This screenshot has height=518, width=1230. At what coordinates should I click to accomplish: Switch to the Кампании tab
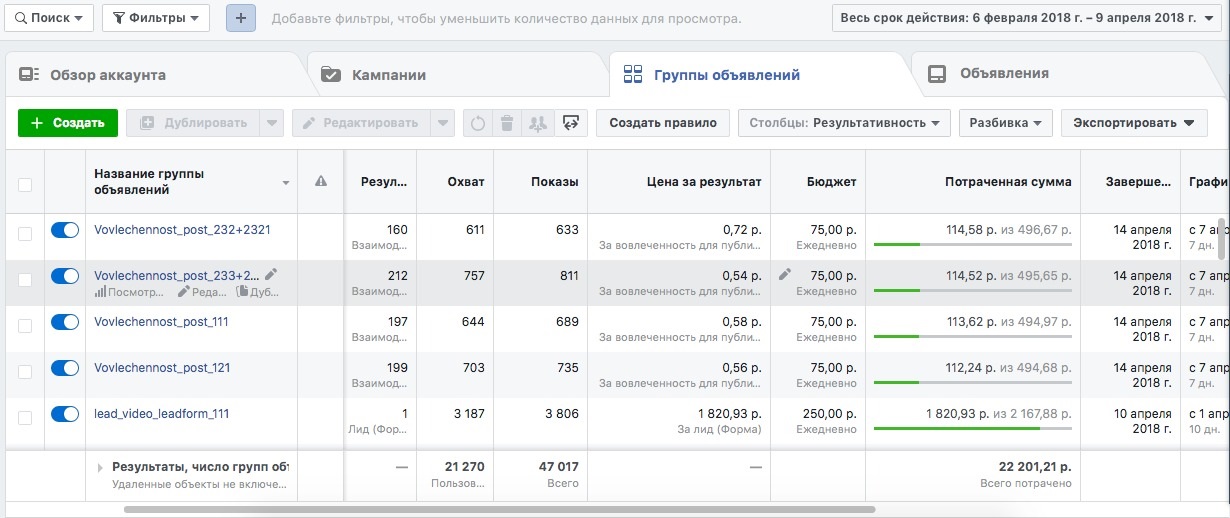(388, 75)
